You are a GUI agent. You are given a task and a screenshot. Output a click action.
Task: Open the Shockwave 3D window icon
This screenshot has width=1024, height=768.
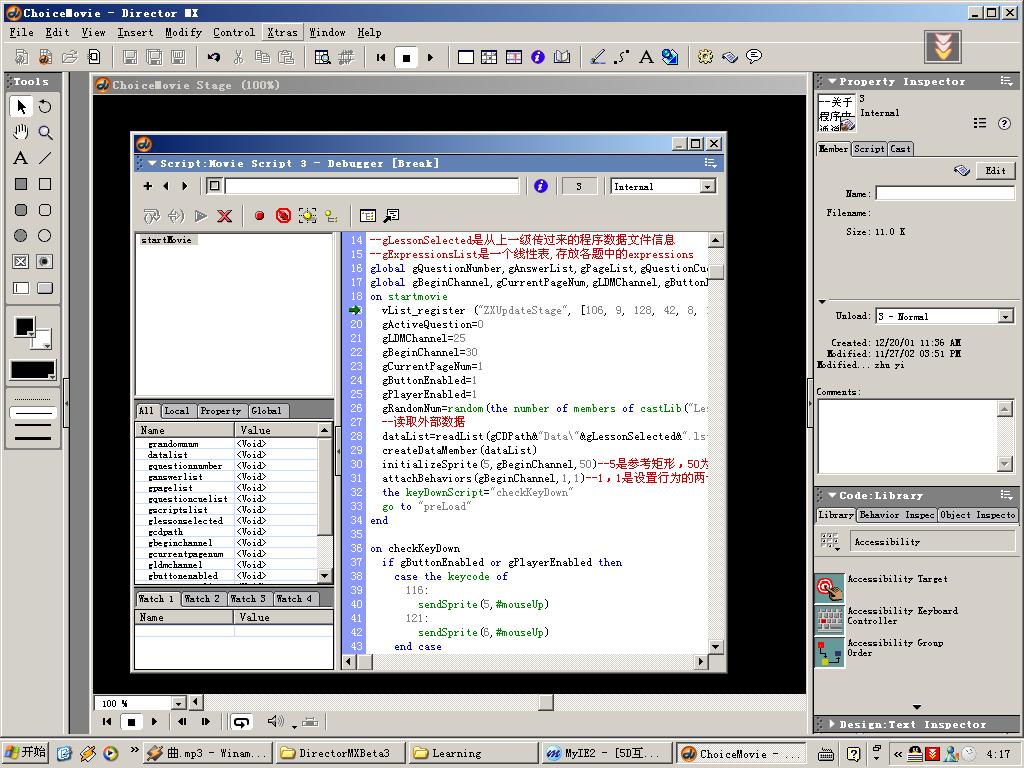pyautogui.click(x=670, y=57)
